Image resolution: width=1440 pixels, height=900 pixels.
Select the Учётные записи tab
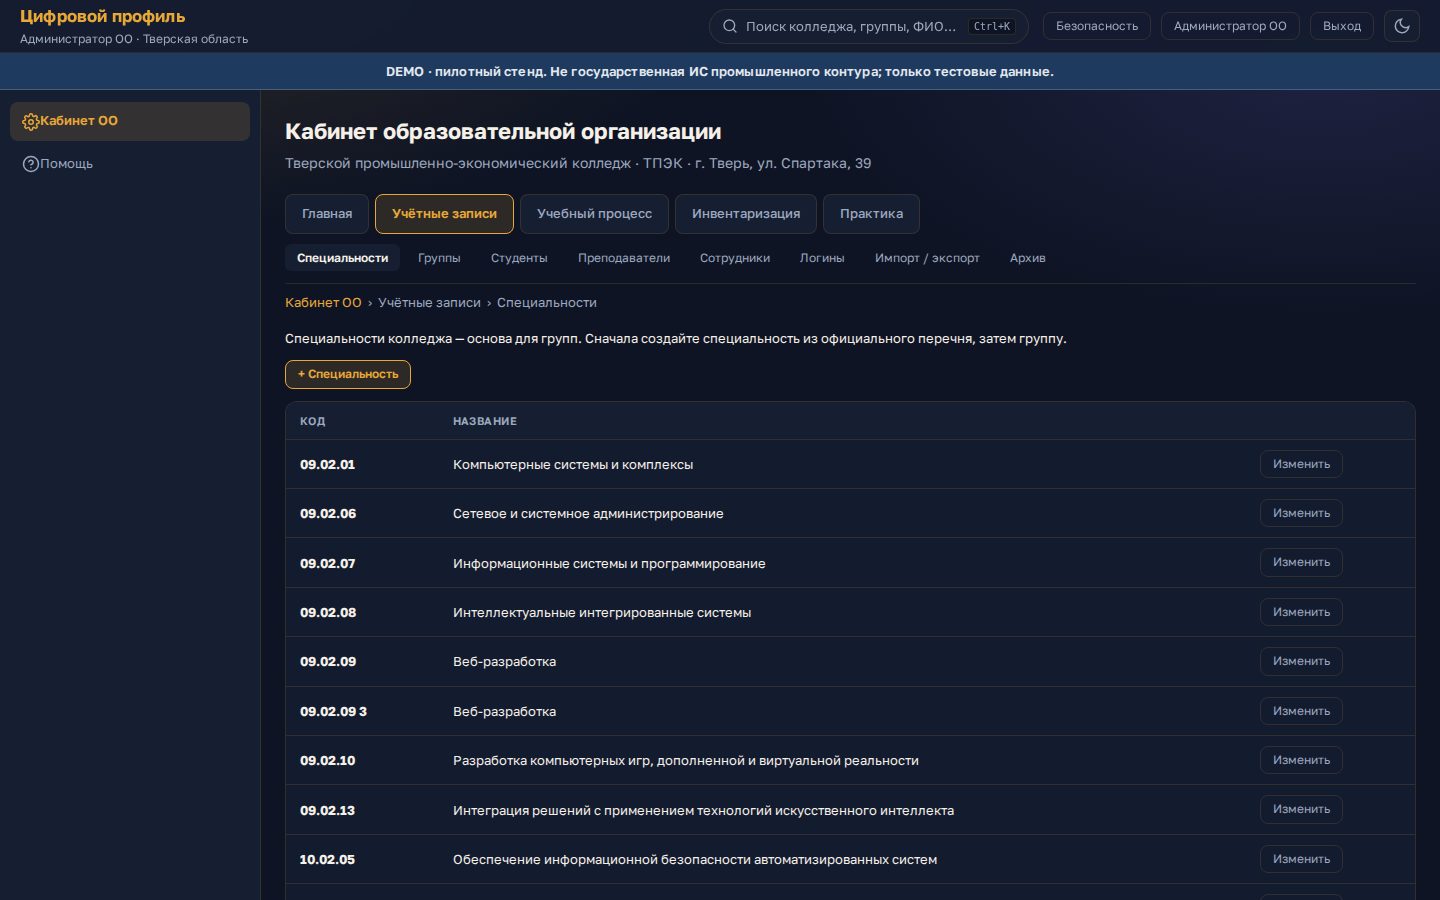(x=444, y=214)
